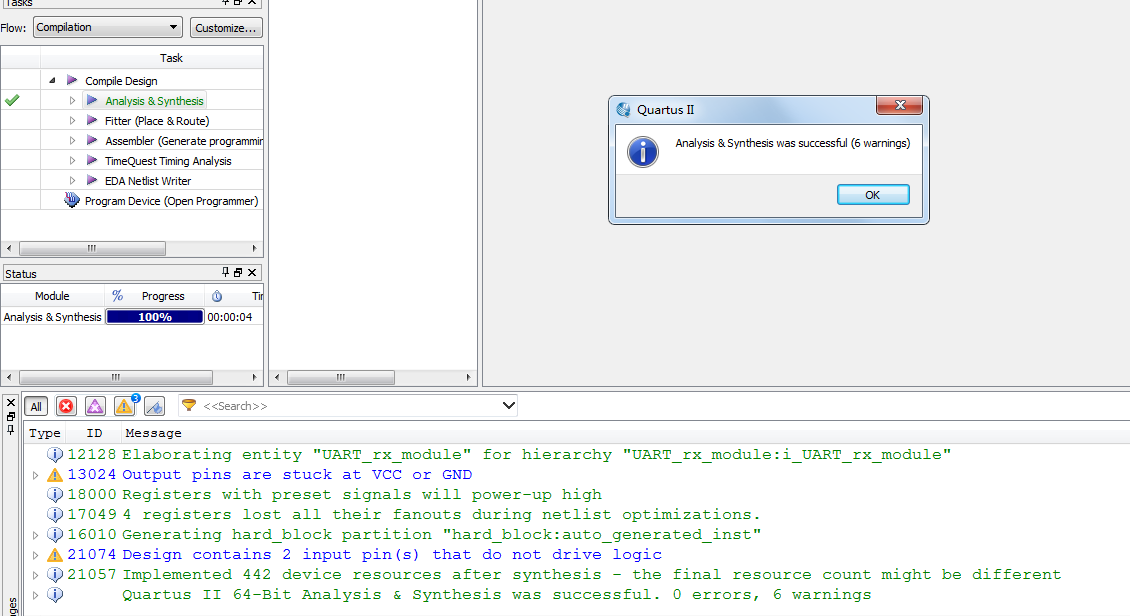1130x616 pixels.
Task: Click the Program Device programmer icon
Action: pyautogui.click(x=72, y=200)
